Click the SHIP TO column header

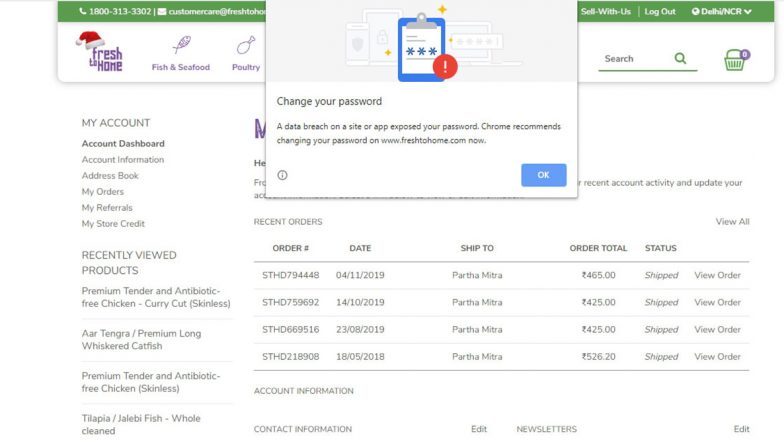[477, 248]
